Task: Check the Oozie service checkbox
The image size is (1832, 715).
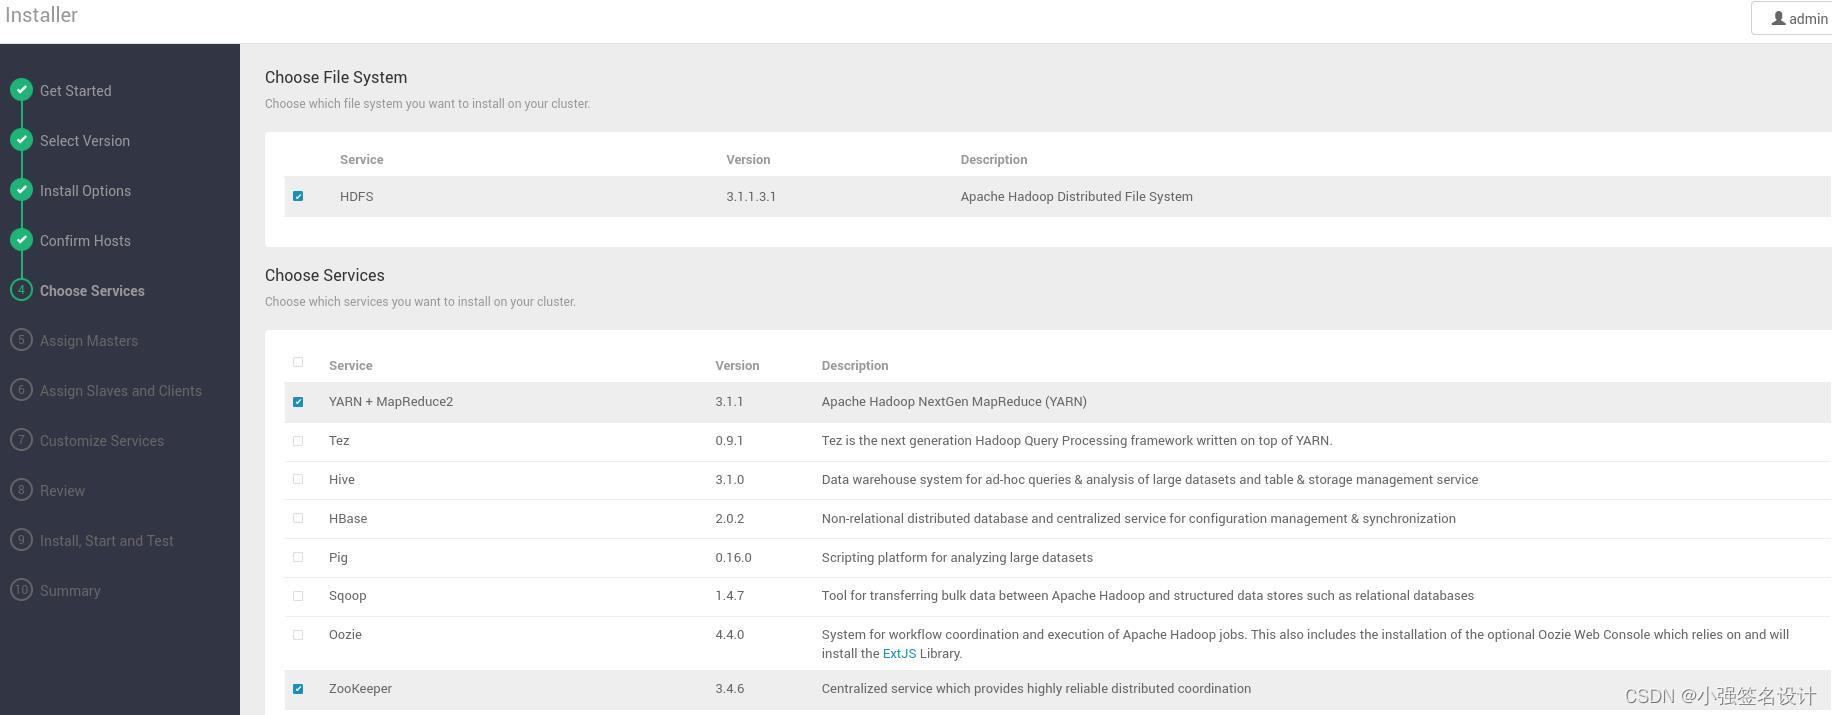Action: pyautogui.click(x=298, y=635)
